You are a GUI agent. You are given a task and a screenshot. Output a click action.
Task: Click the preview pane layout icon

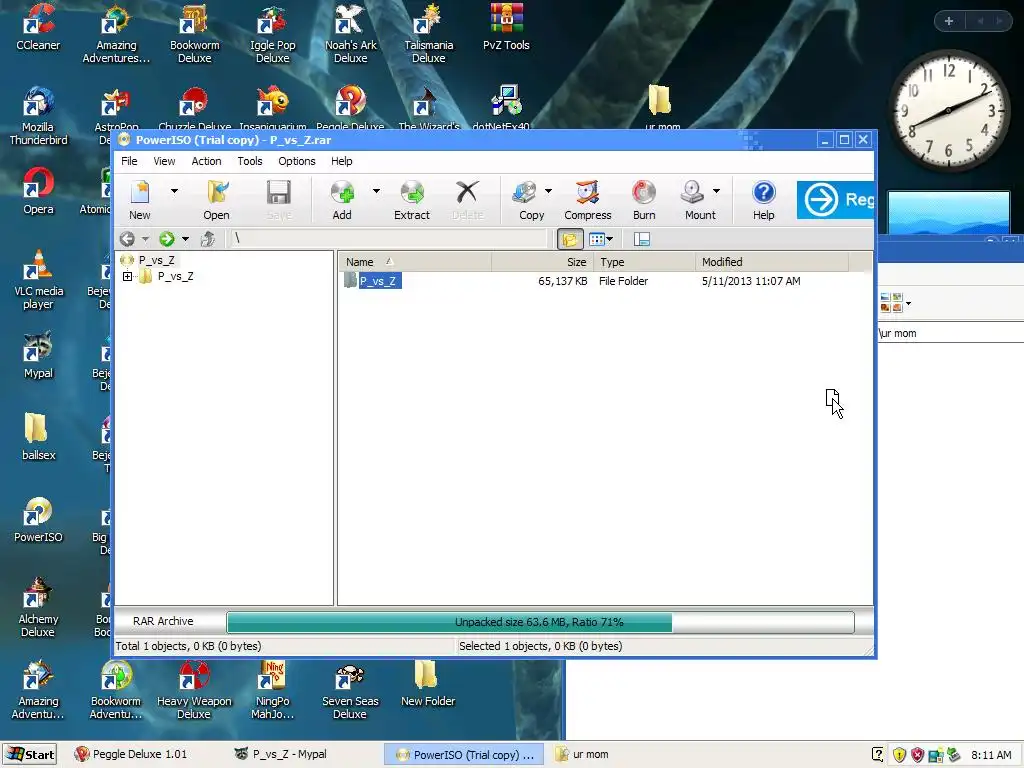pyautogui.click(x=641, y=239)
